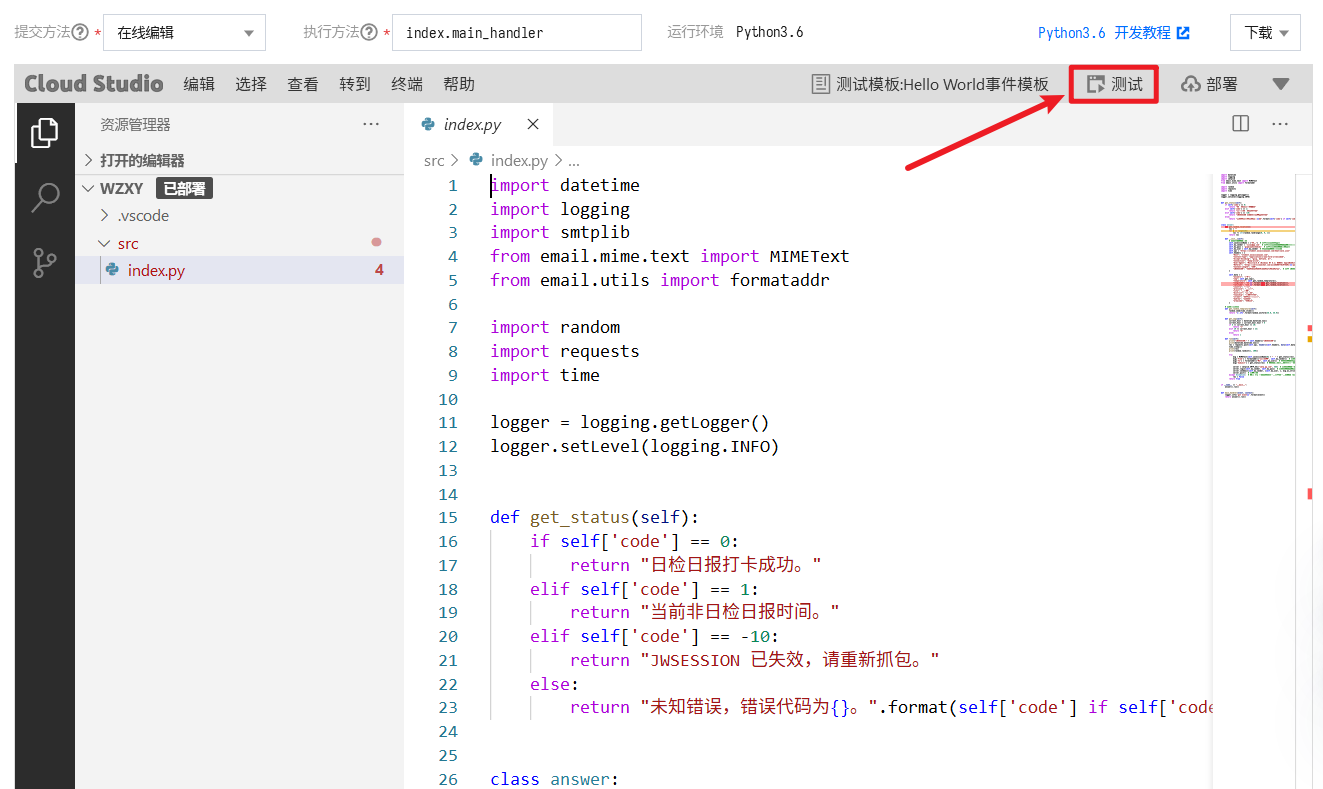Expand the 打开的编辑器 section

[x=141, y=160]
